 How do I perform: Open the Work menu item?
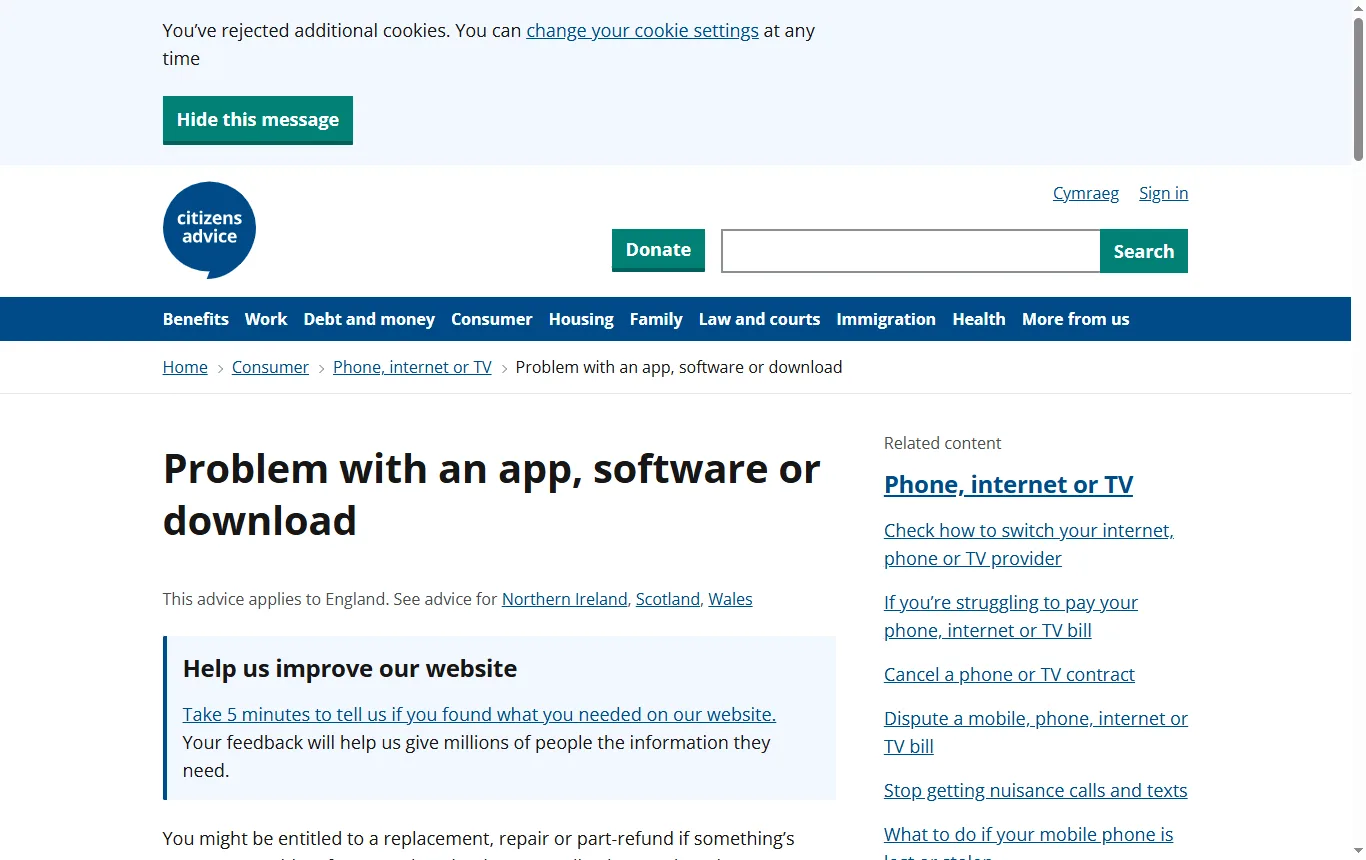266,319
